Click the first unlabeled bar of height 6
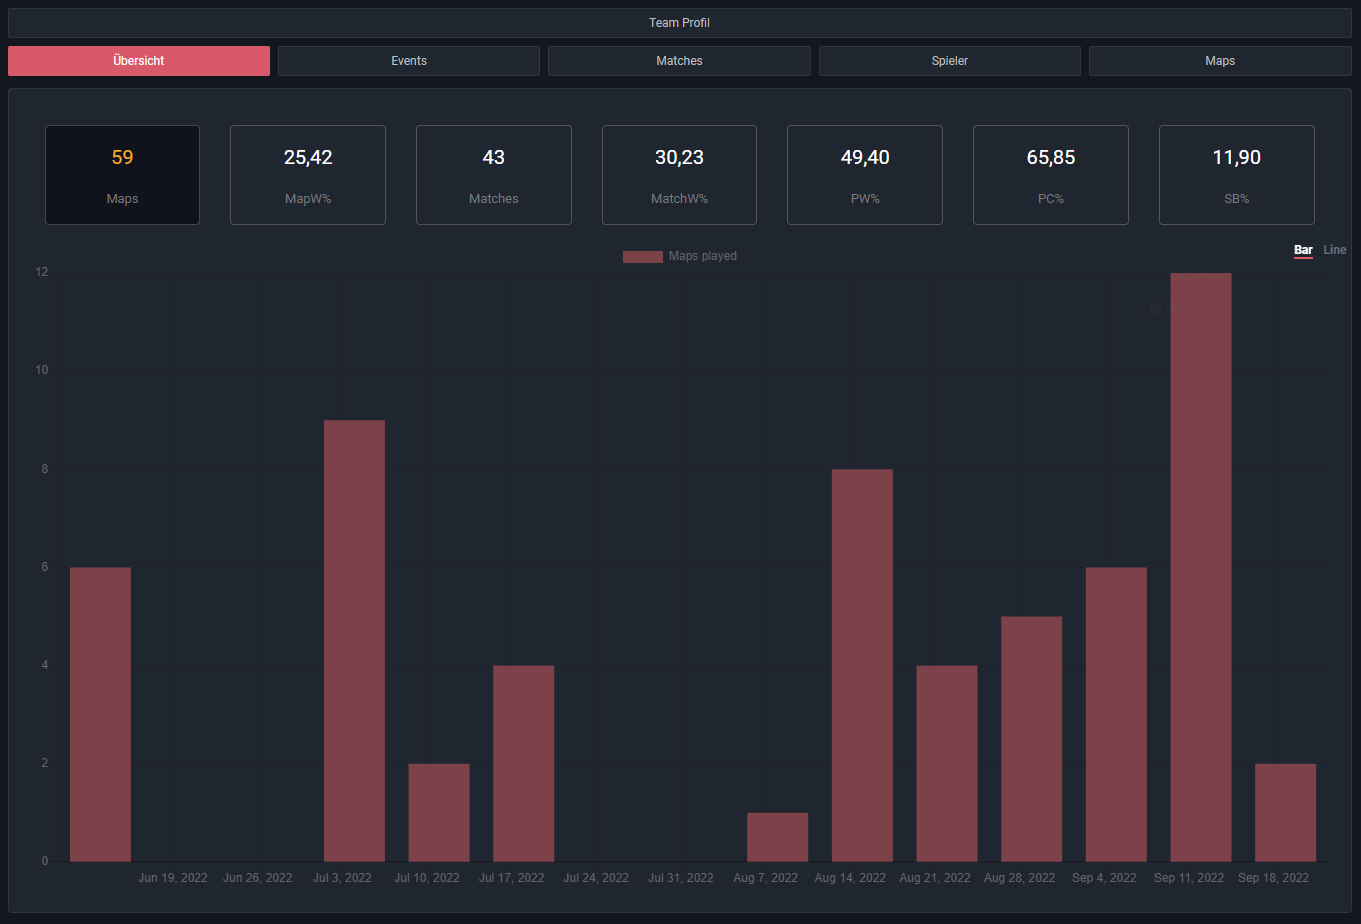The height and width of the screenshot is (924, 1361). coord(100,715)
